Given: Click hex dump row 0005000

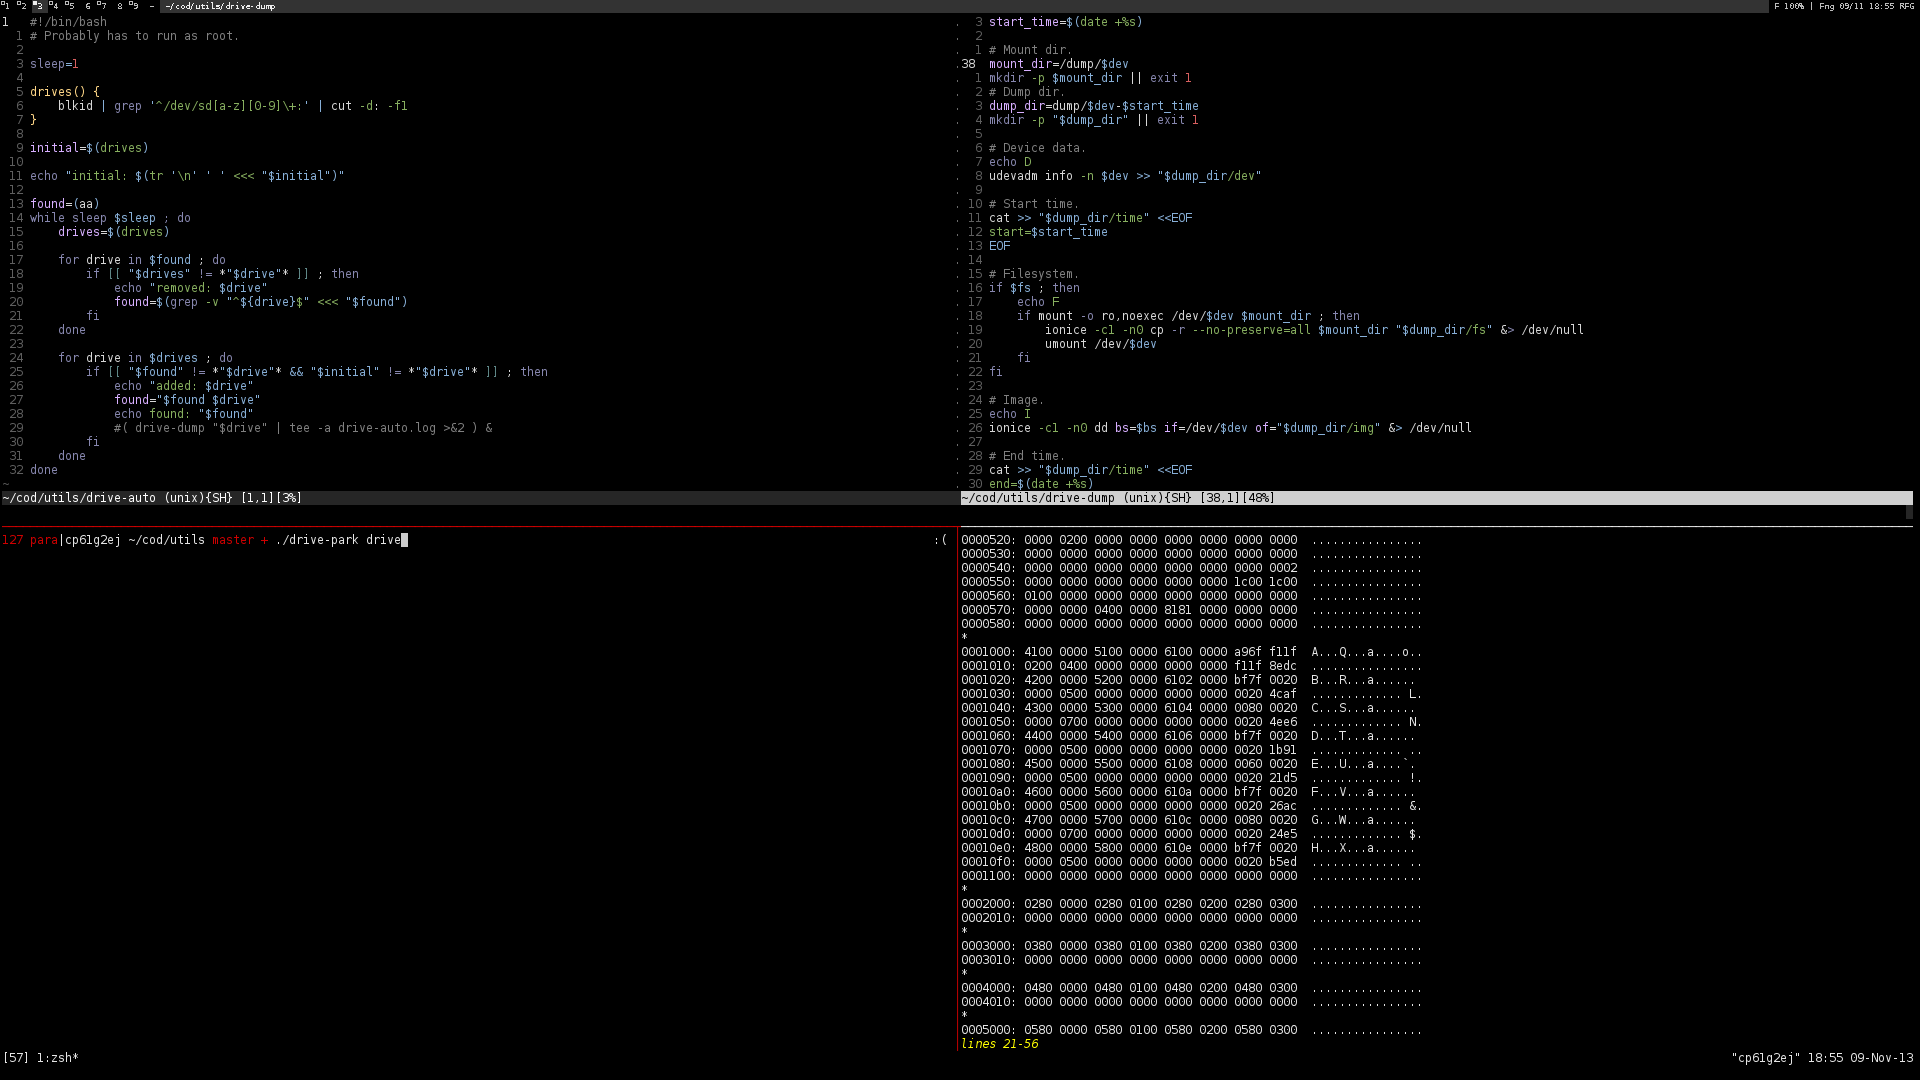Looking at the screenshot, I should pos(1191,1030).
